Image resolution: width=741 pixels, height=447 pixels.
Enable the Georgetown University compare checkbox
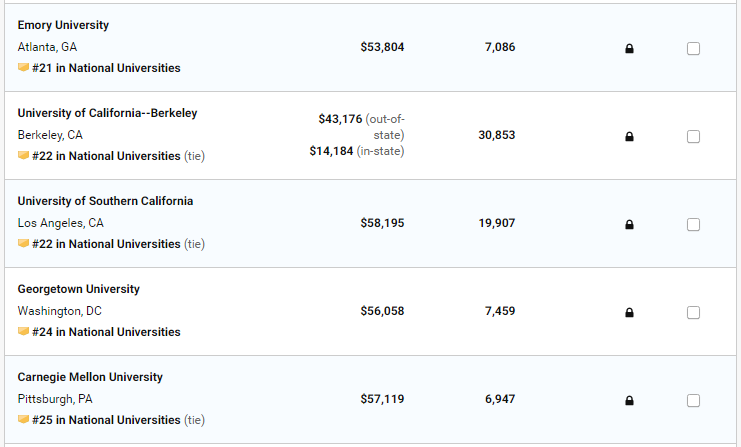pyautogui.click(x=693, y=312)
